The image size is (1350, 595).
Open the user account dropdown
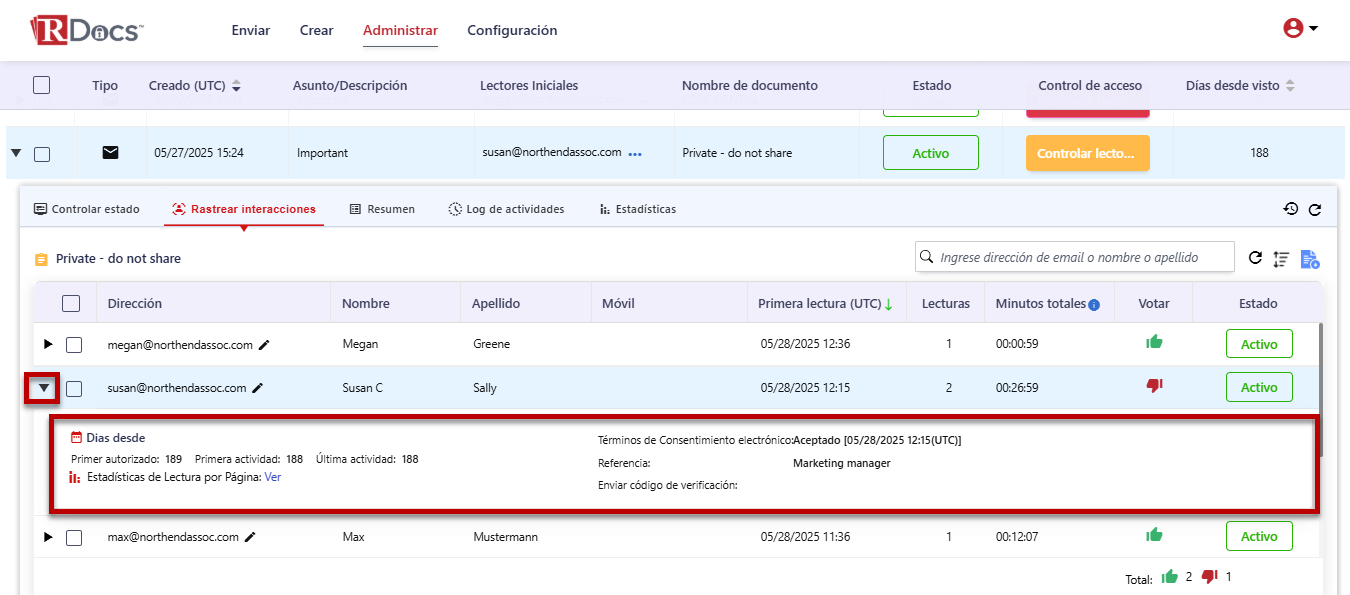click(x=1300, y=29)
